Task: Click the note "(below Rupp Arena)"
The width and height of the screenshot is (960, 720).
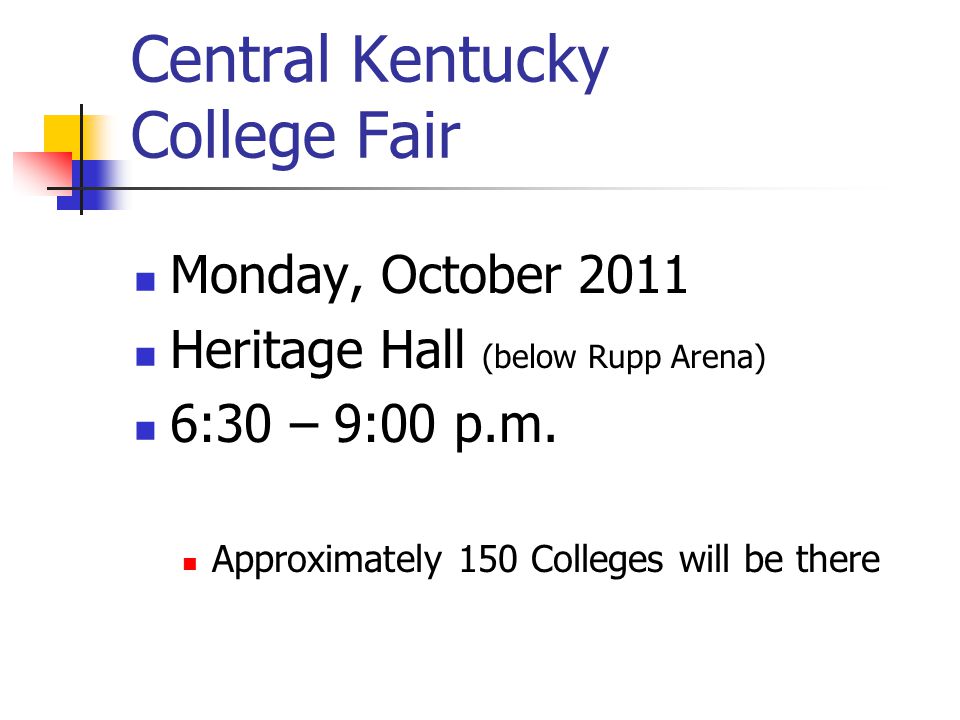Action: coord(624,358)
